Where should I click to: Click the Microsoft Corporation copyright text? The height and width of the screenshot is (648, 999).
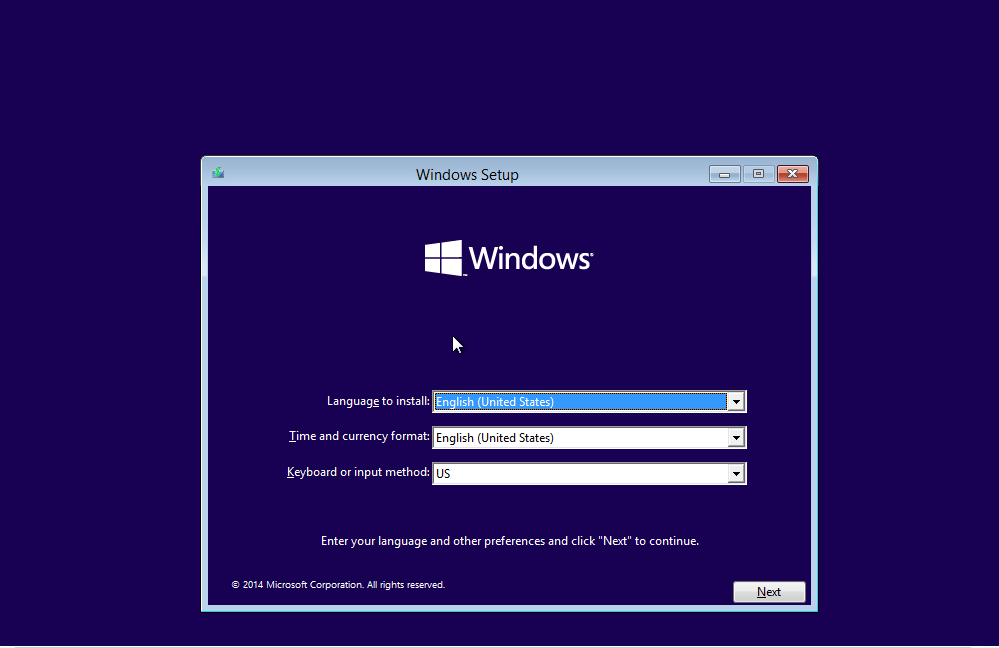coord(338,584)
